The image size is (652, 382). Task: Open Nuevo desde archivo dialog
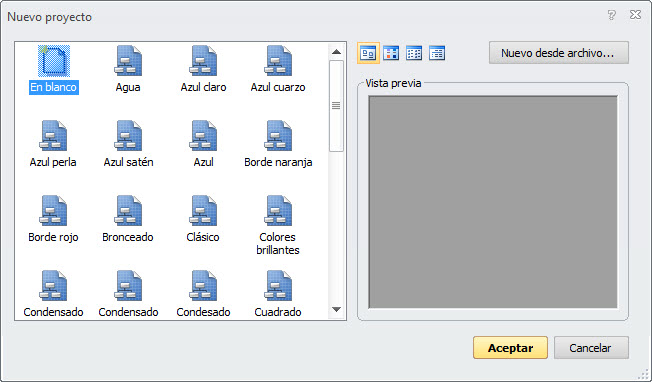558,53
